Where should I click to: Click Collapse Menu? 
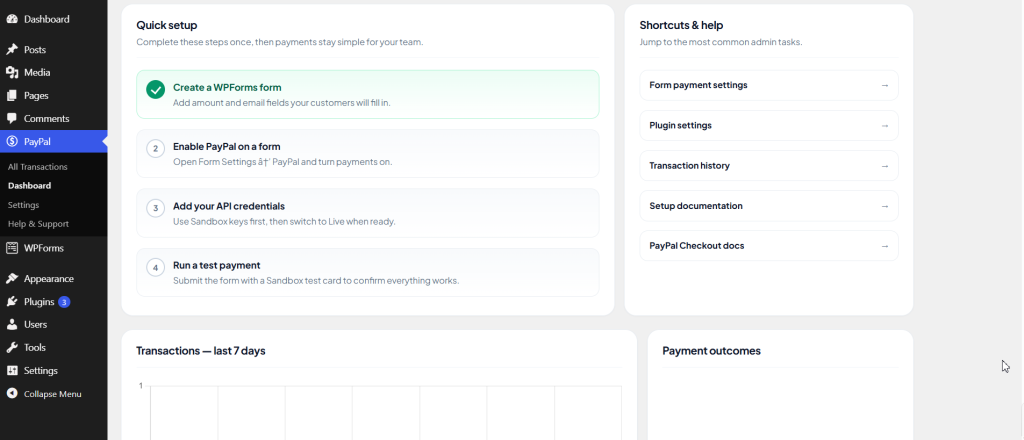coord(54,394)
